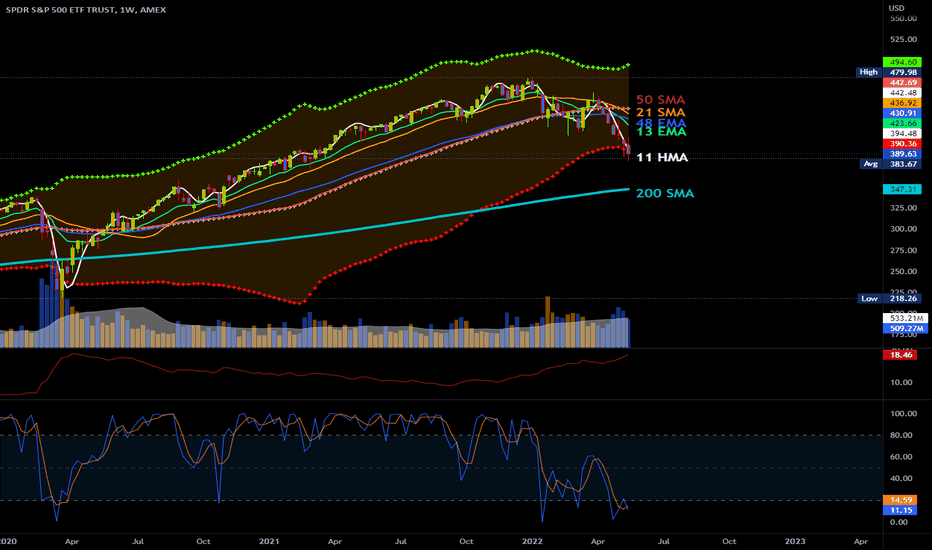Click the green 423.66 price tag

tap(902, 123)
